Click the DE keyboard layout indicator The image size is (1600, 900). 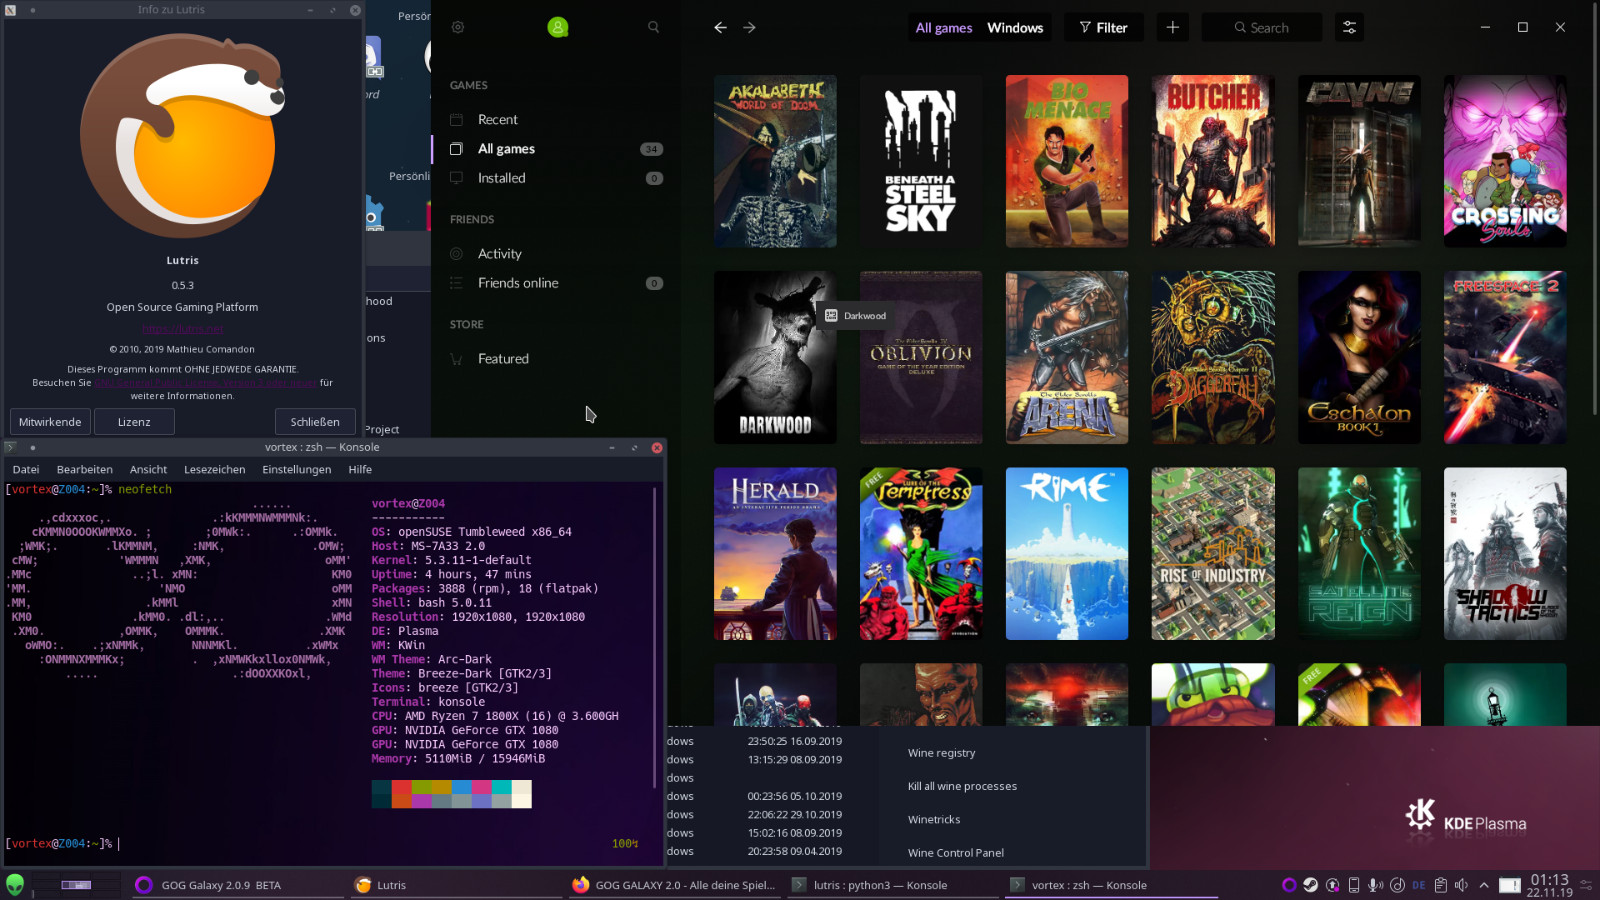(1419, 885)
